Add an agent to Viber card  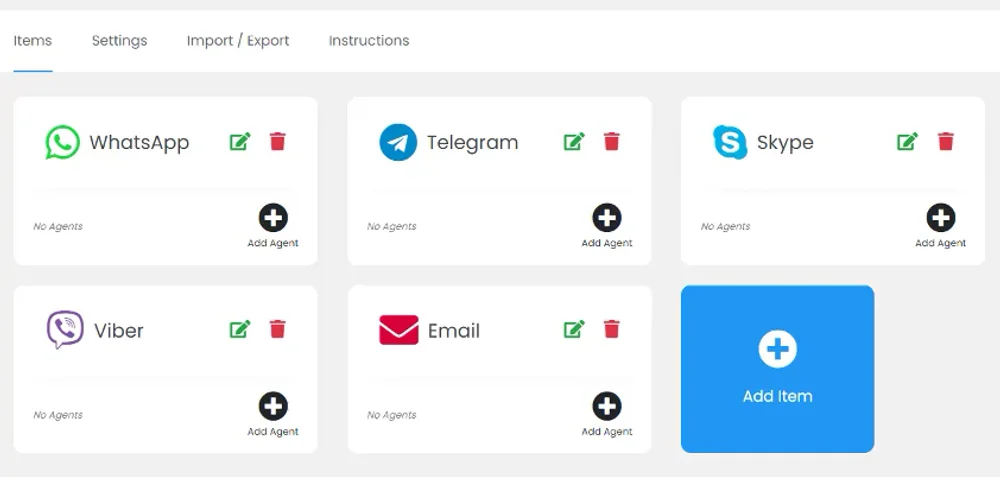tap(273, 415)
